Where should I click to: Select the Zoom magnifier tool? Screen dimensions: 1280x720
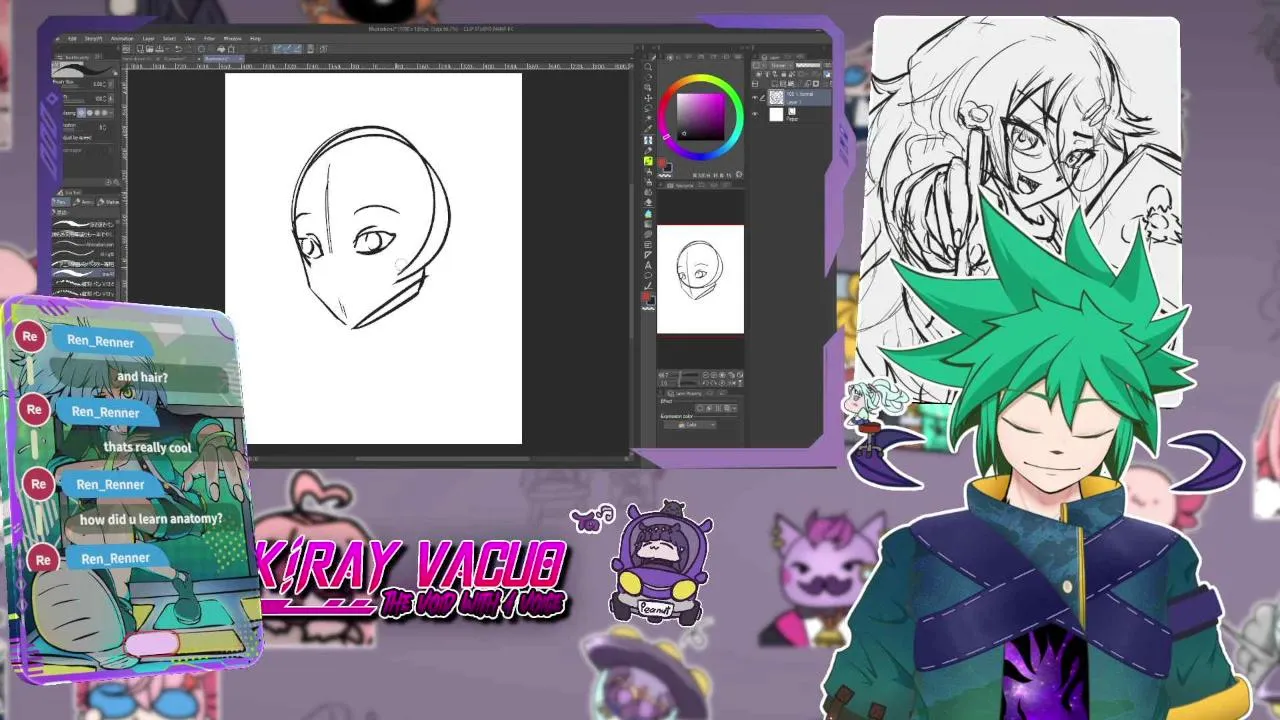point(648,67)
